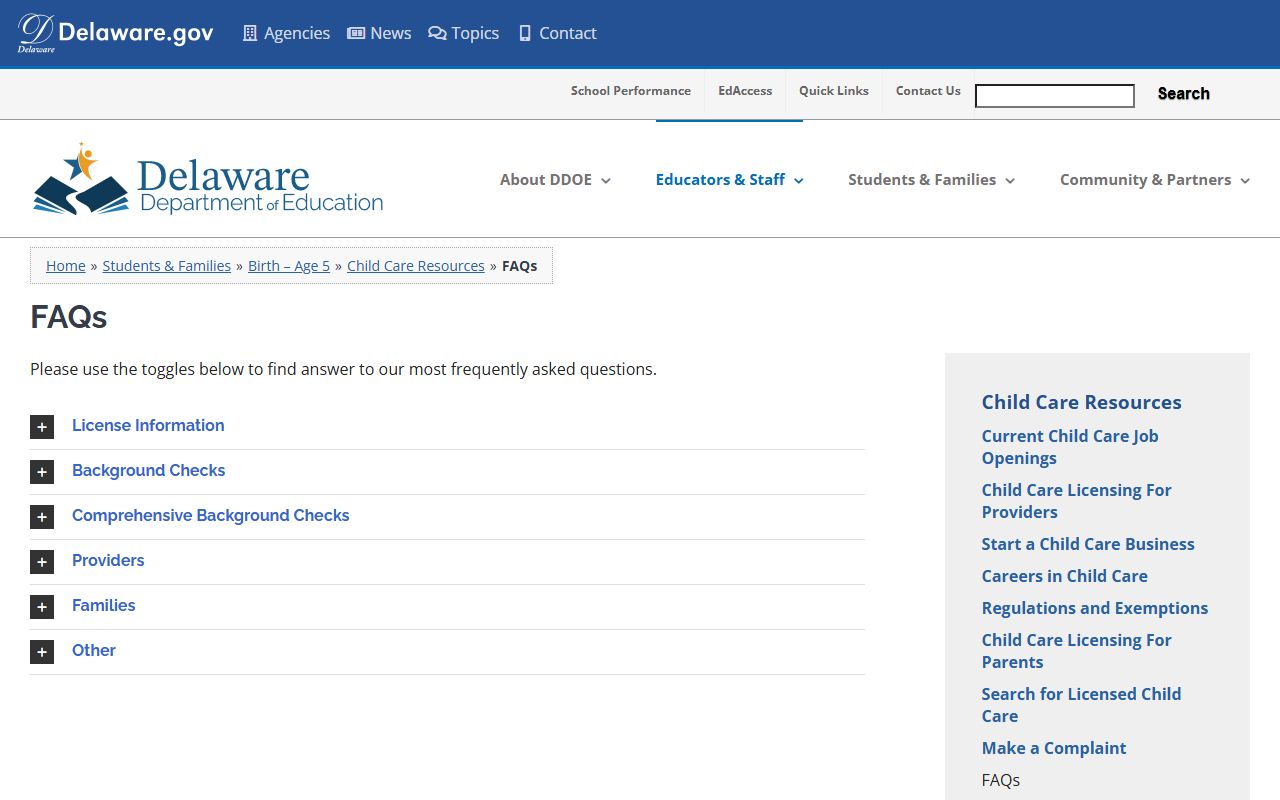Open Students & Families breadcrumb link

tap(167, 266)
